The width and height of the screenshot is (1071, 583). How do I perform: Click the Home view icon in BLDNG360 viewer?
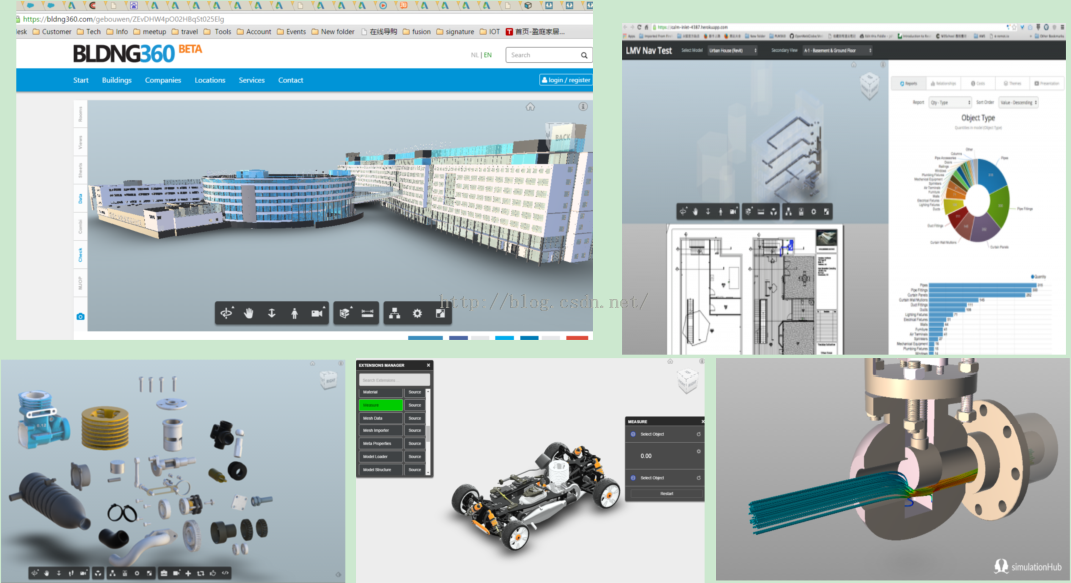pos(530,106)
